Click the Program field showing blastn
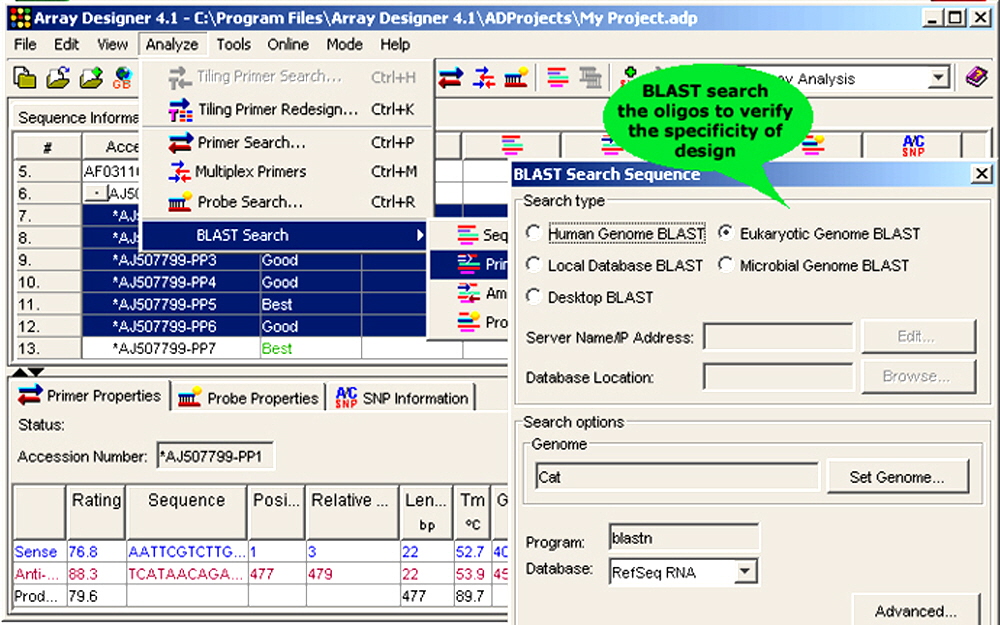Viewport: 1000px width, 625px height. (x=684, y=538)
